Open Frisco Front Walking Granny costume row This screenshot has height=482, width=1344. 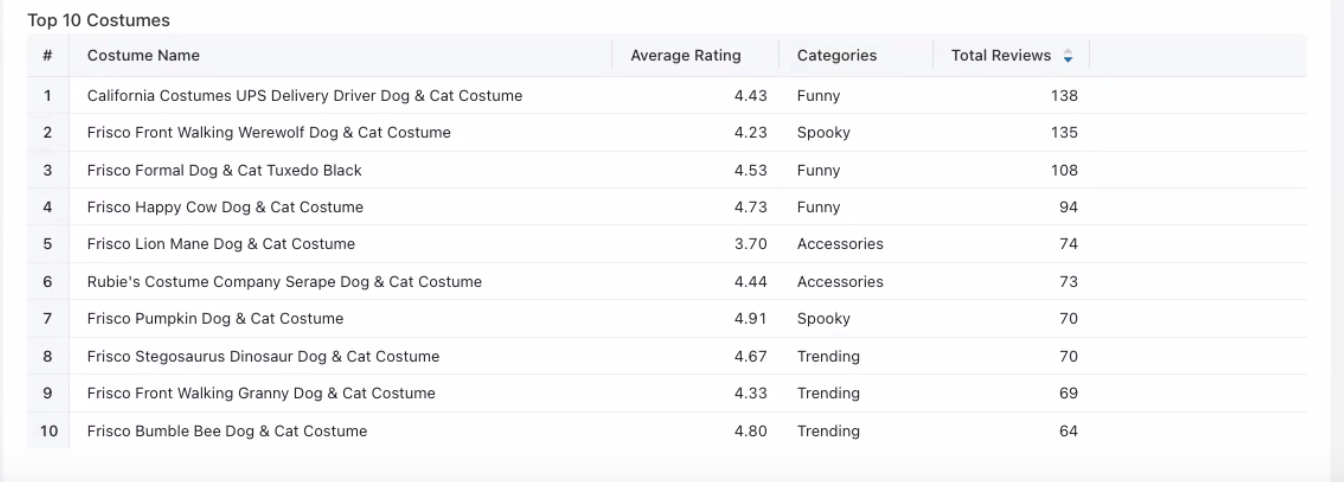point(261,393)
